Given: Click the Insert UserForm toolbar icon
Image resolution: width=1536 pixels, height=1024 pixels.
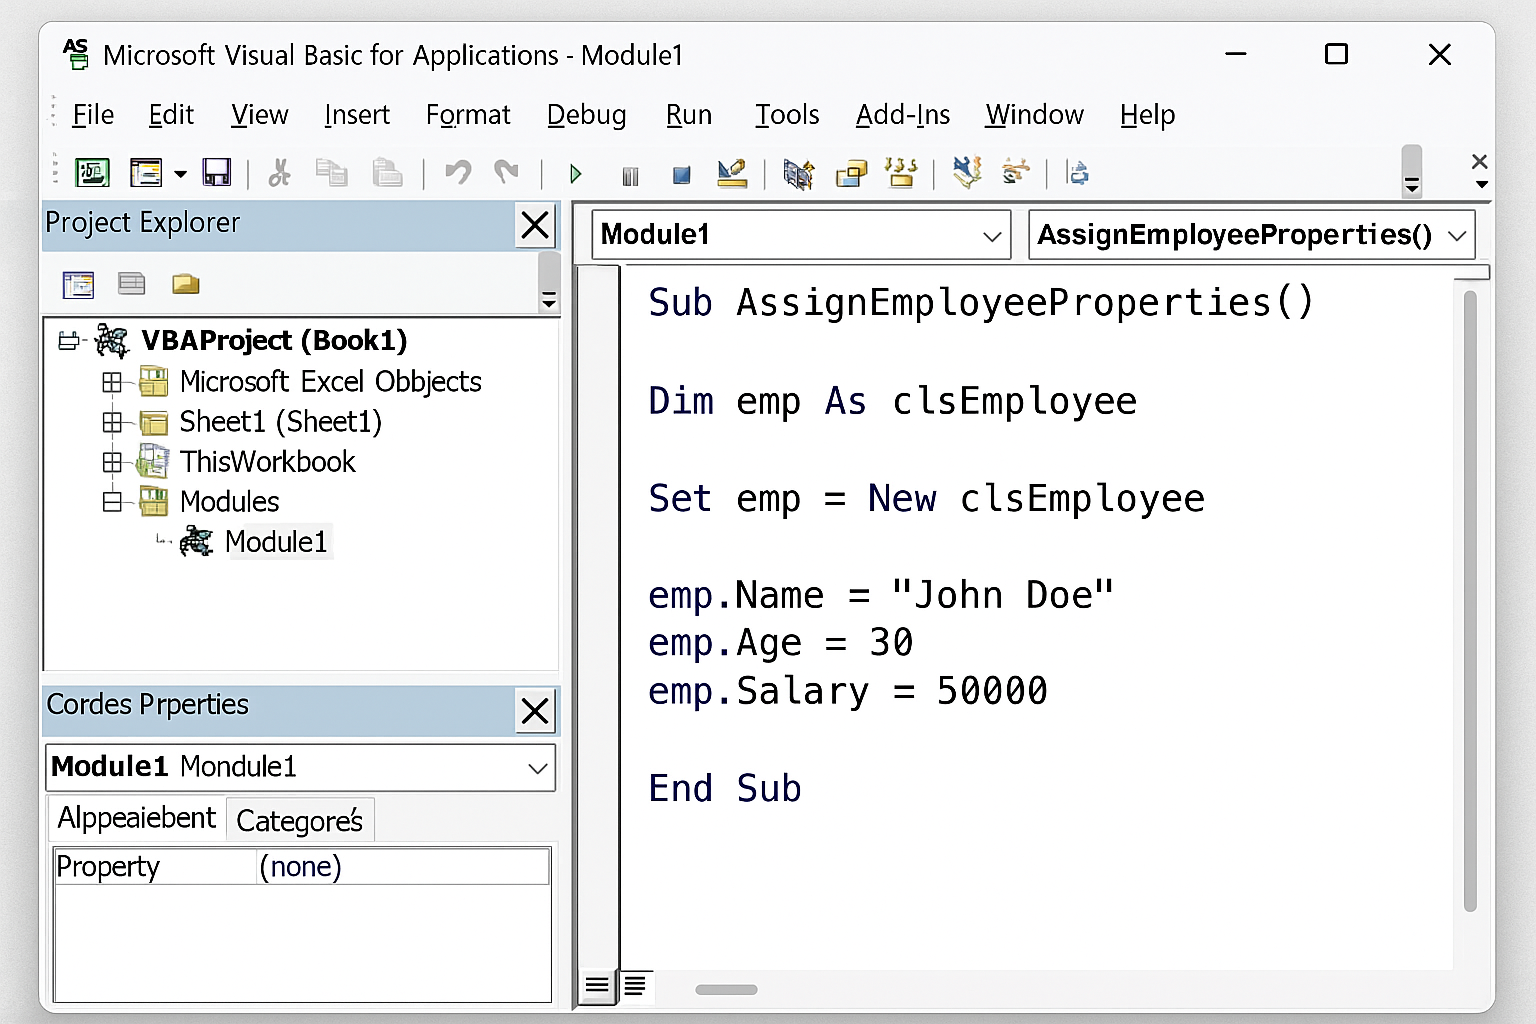Looking at the screenshot, I should pos(146,173).
